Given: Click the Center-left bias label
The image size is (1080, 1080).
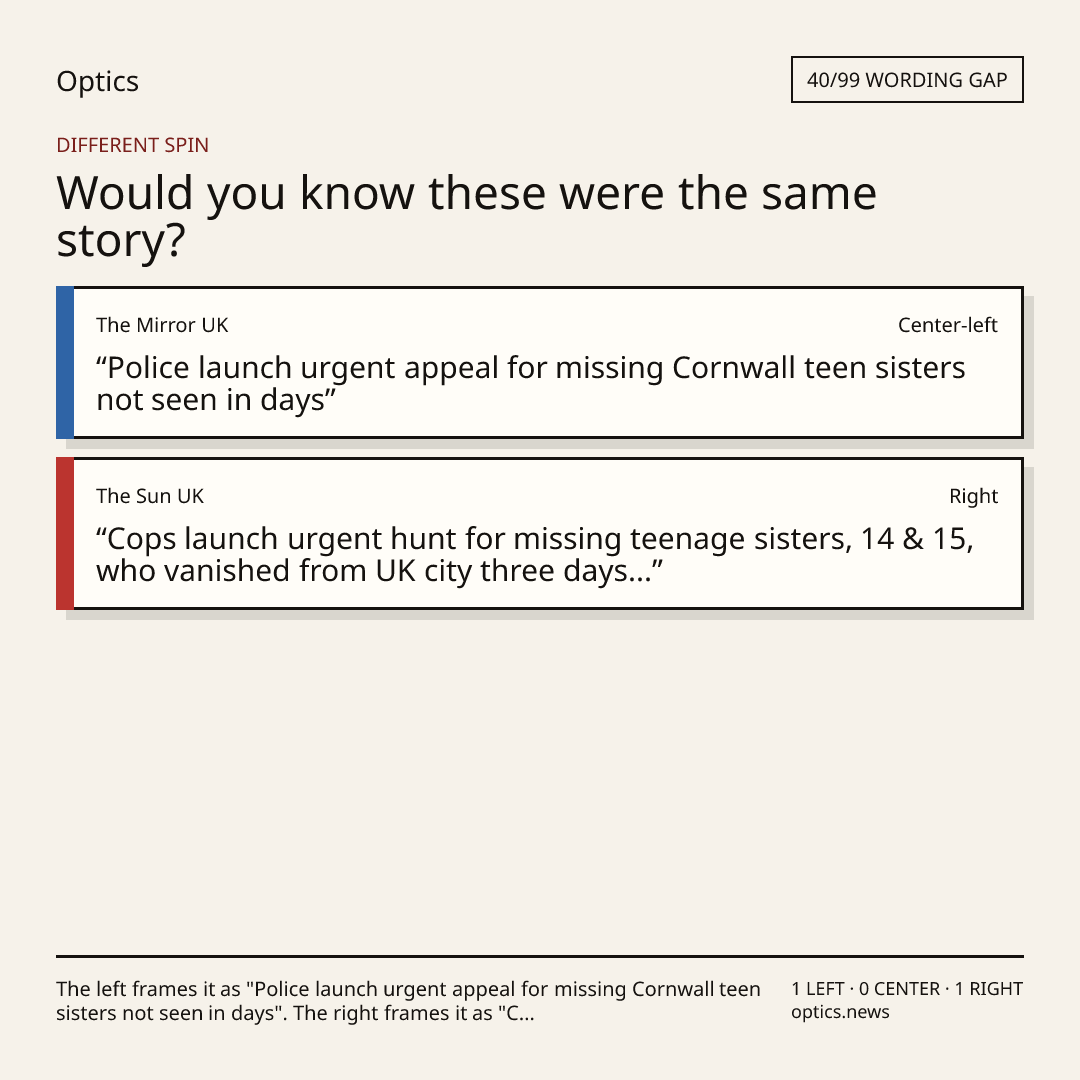Looking at the screenshot, I should click(x=948, y=325).
